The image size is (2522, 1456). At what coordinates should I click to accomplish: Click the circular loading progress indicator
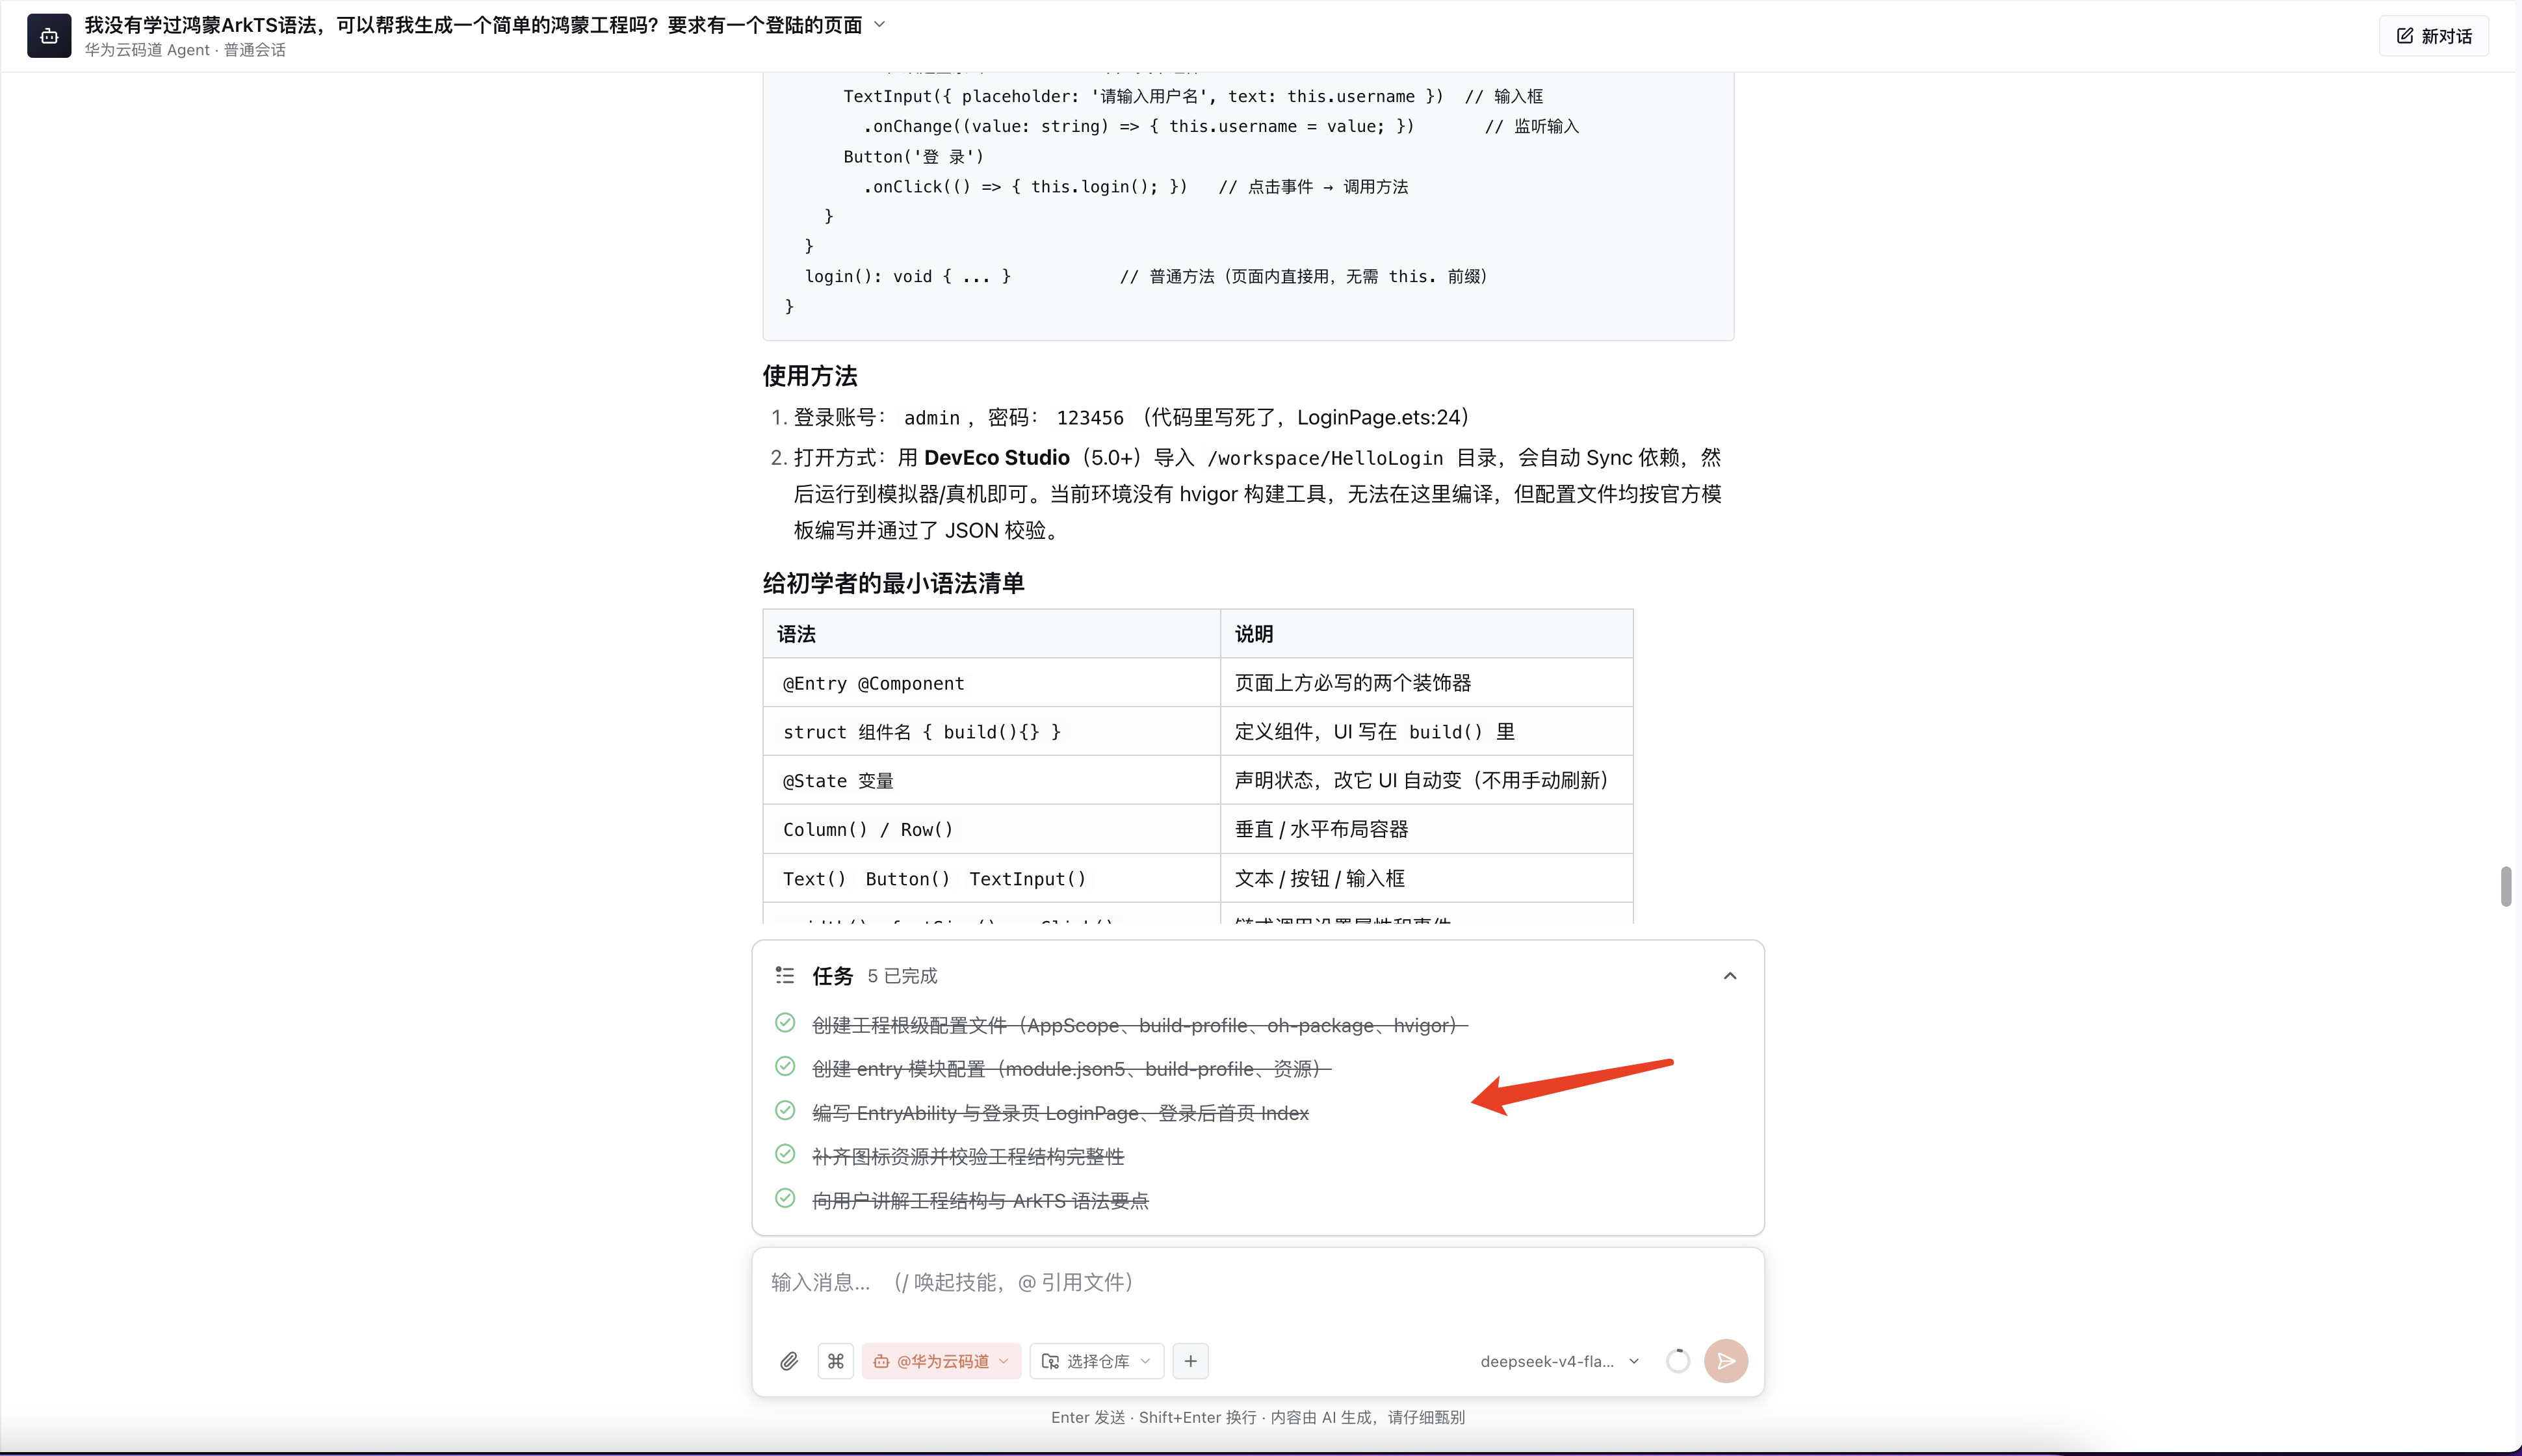tap(1678, 1361)
